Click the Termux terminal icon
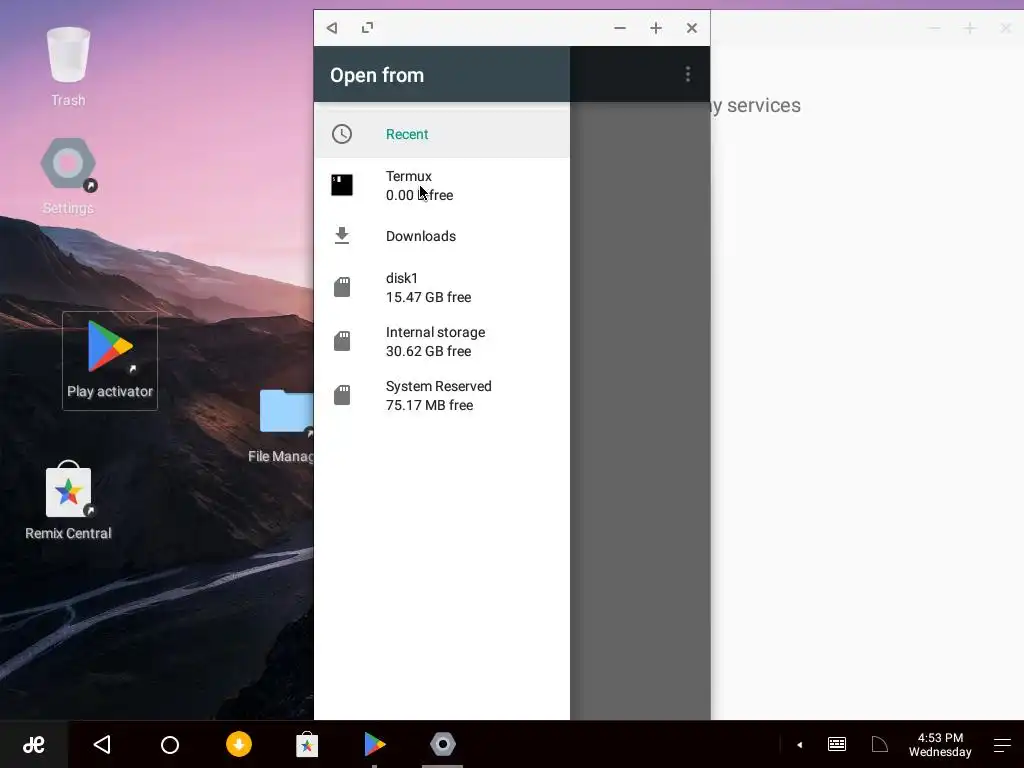 tap(342, 185)
